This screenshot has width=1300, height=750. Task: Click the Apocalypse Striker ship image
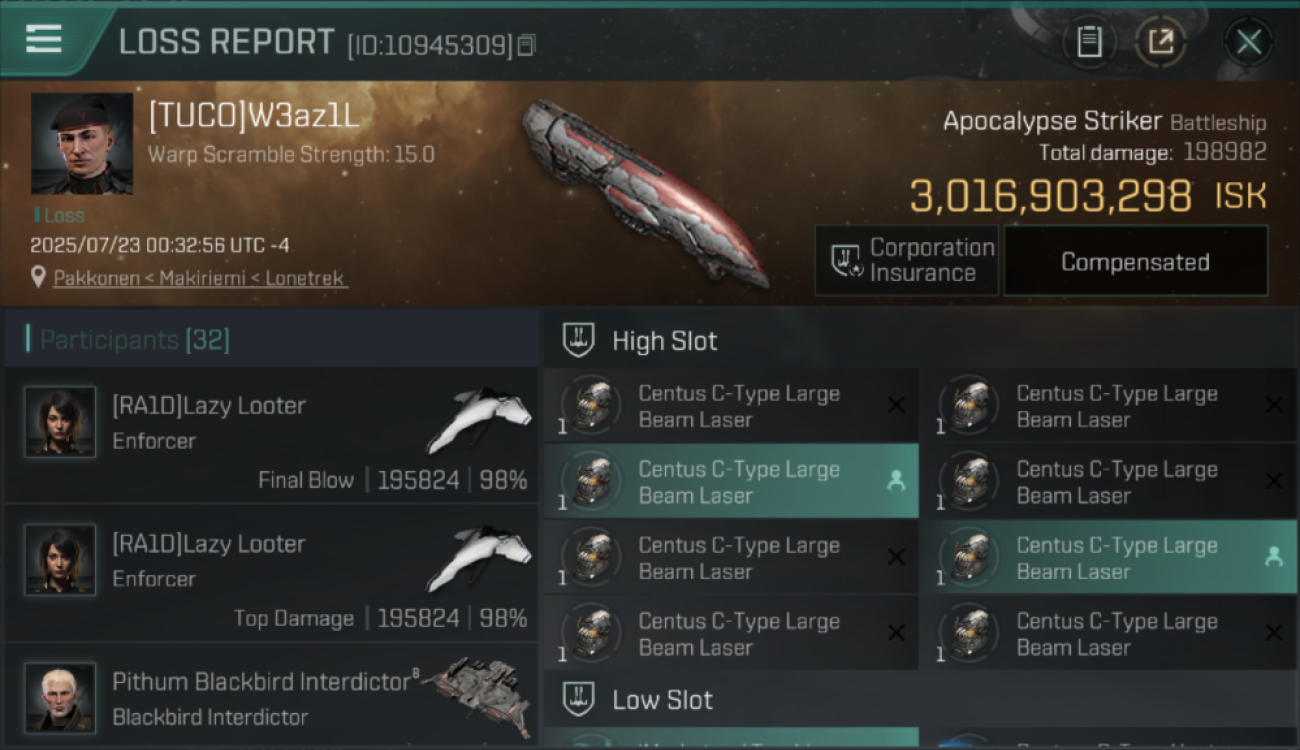click(x=645, y=191)
